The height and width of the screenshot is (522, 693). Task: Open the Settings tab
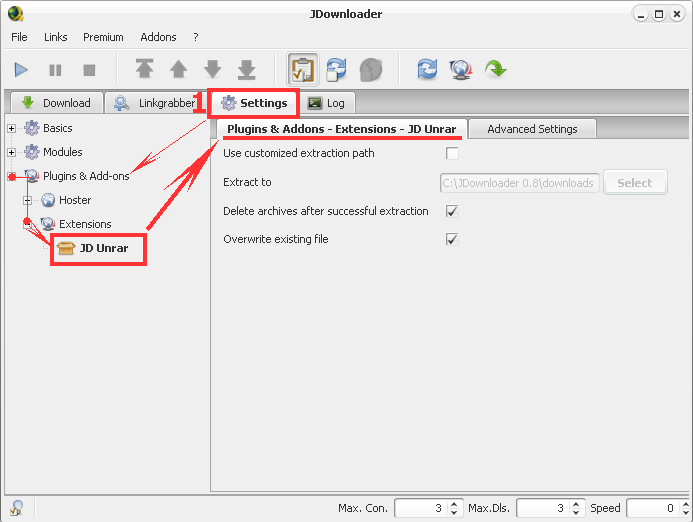pos(254,103)
